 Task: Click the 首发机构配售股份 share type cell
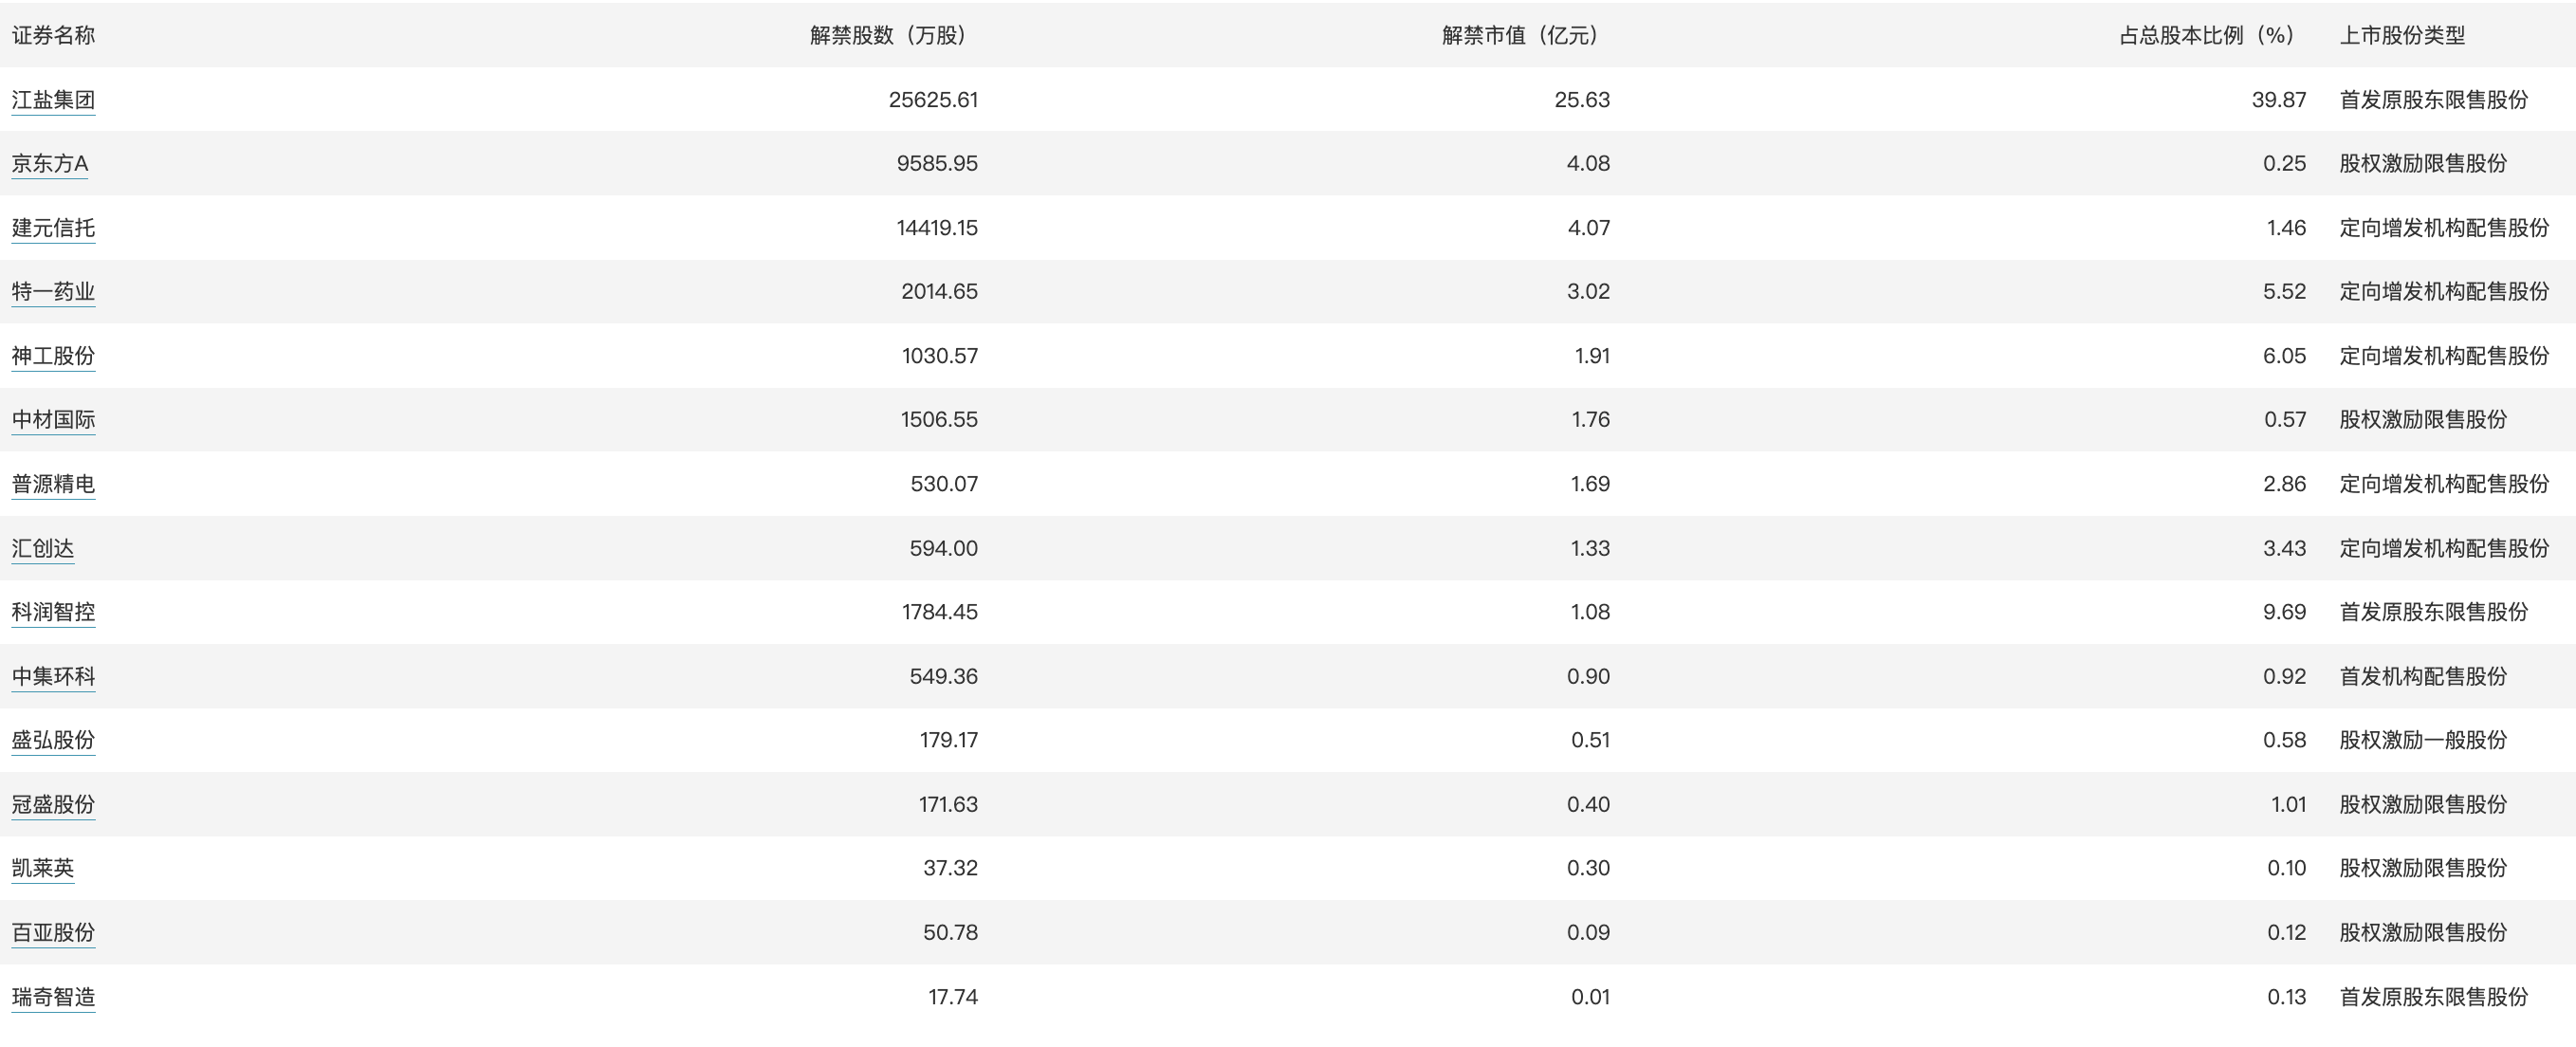[x=2423, y=676]
